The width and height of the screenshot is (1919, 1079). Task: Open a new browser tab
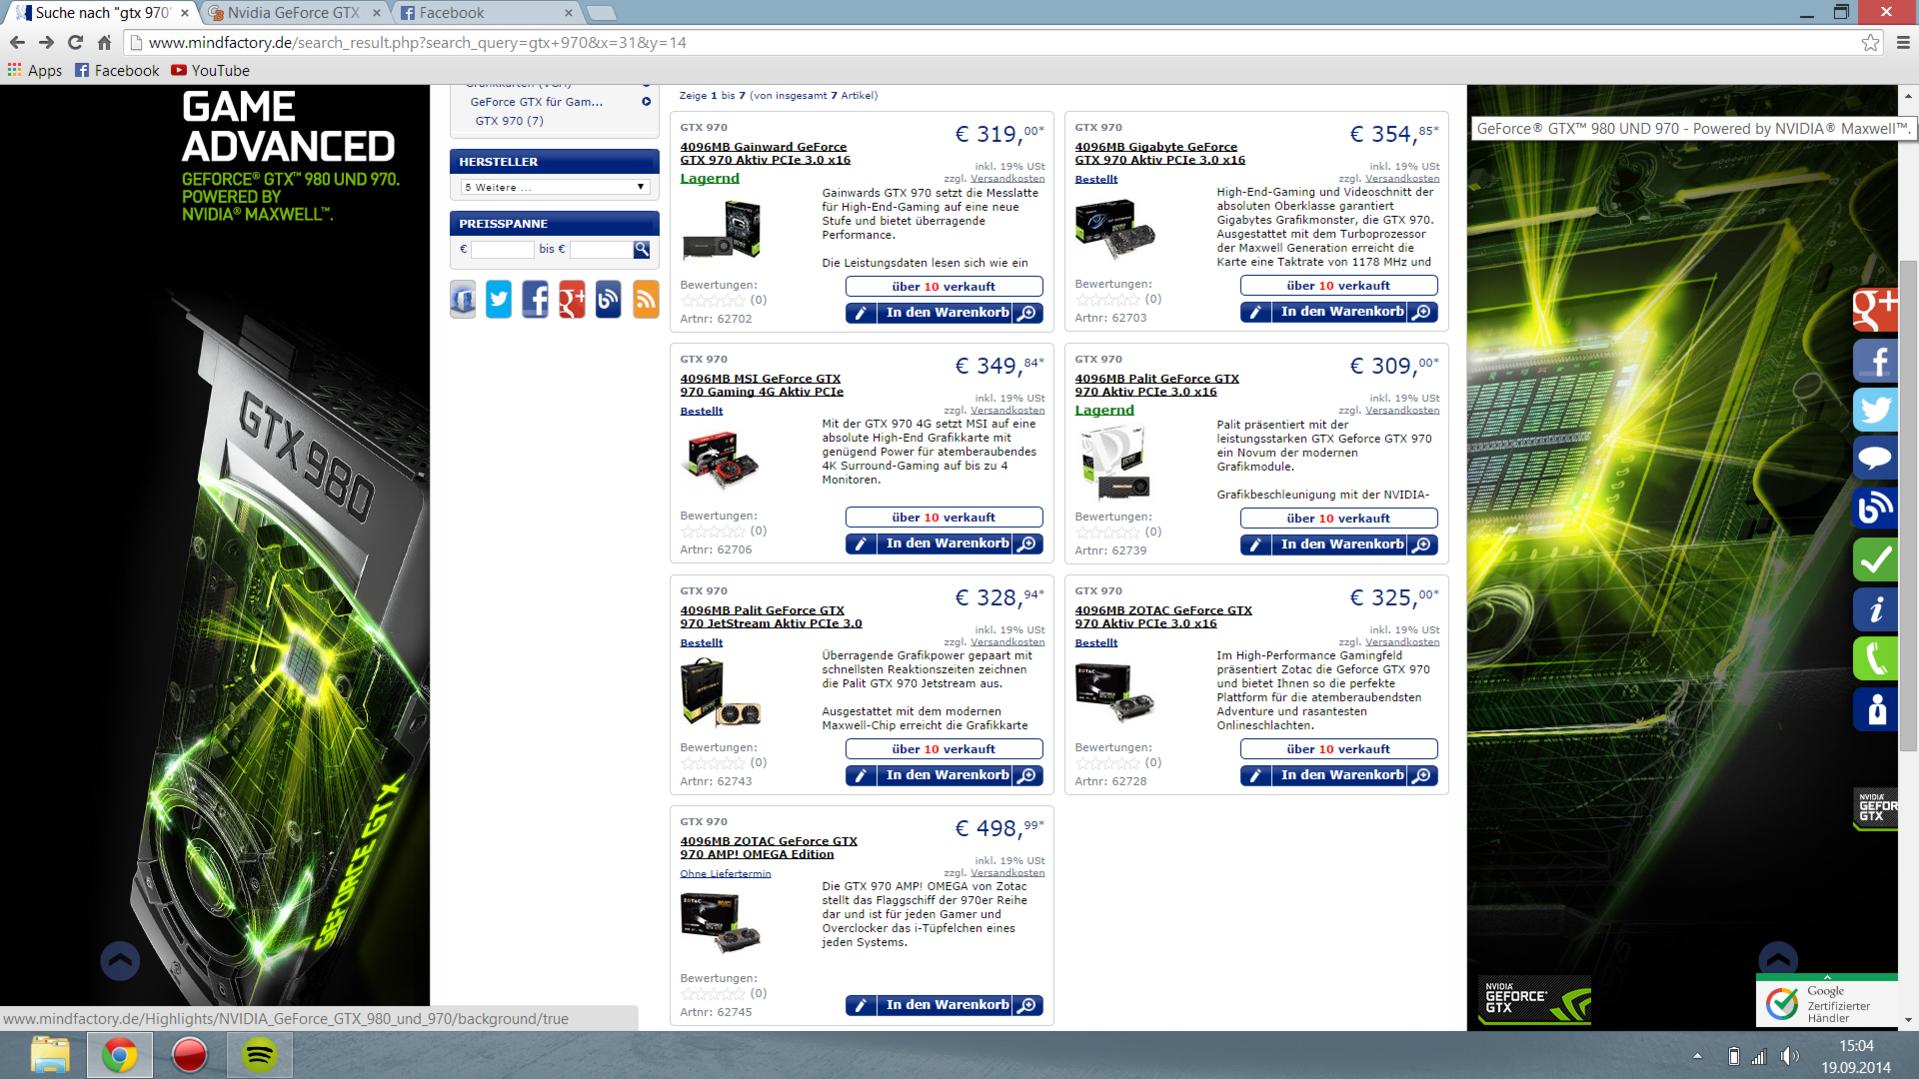601,13
